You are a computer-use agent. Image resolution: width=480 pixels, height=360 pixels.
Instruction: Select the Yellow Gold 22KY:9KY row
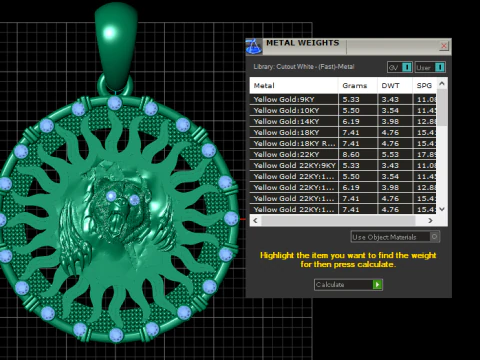[x=343, y=165]
